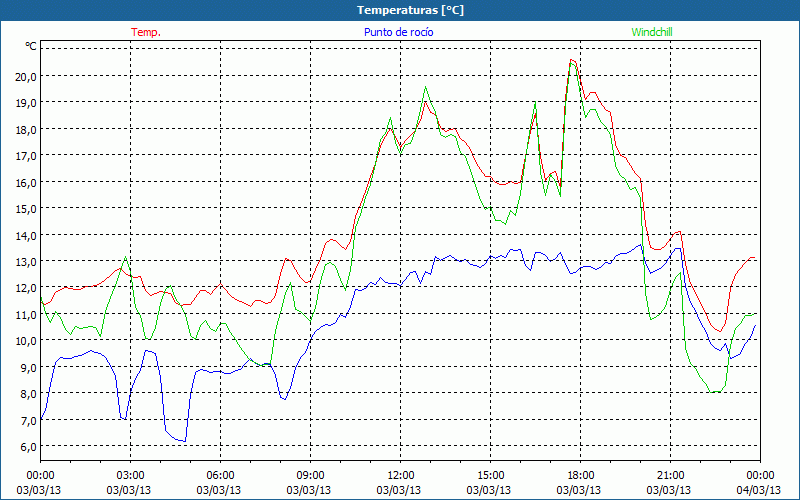The height and width of the screenshot is (500, 800).
Task: Click the red temperature peak near 18:00
Action: 571,60
